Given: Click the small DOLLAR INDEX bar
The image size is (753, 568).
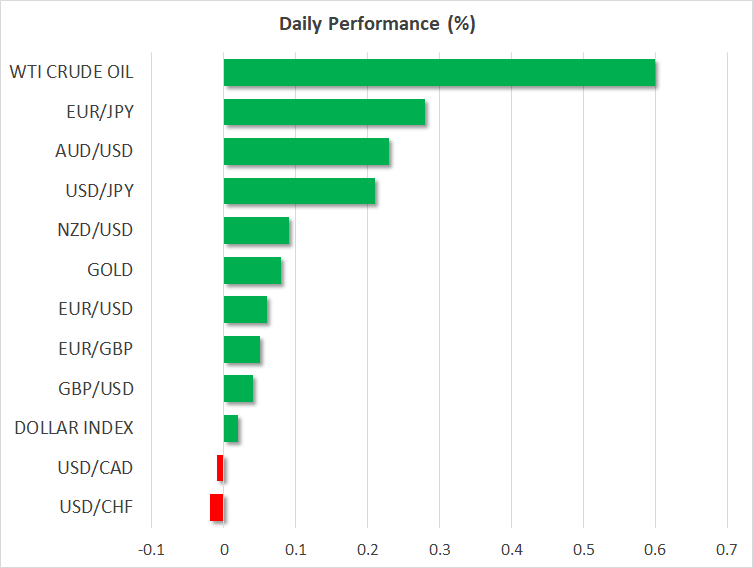Looking at the screenshot, I should click(x=231, y=428).
